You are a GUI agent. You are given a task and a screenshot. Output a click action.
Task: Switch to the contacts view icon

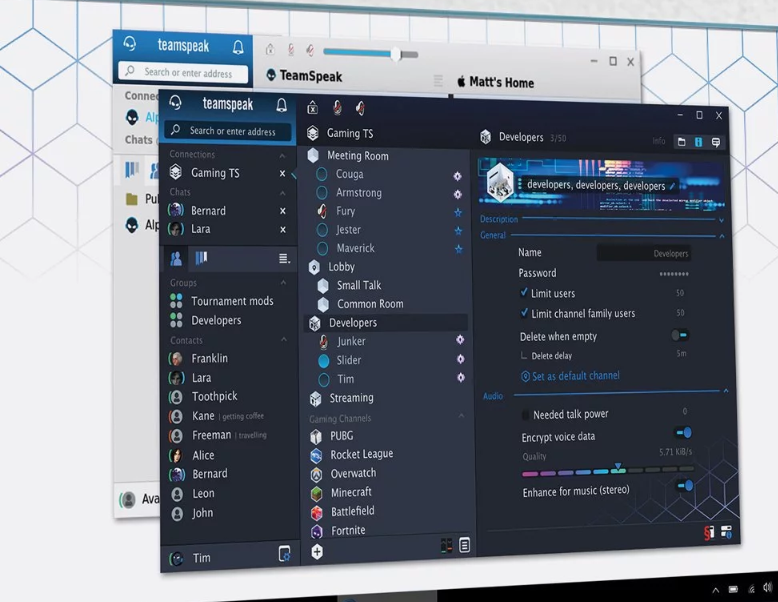tap(176, 259)
